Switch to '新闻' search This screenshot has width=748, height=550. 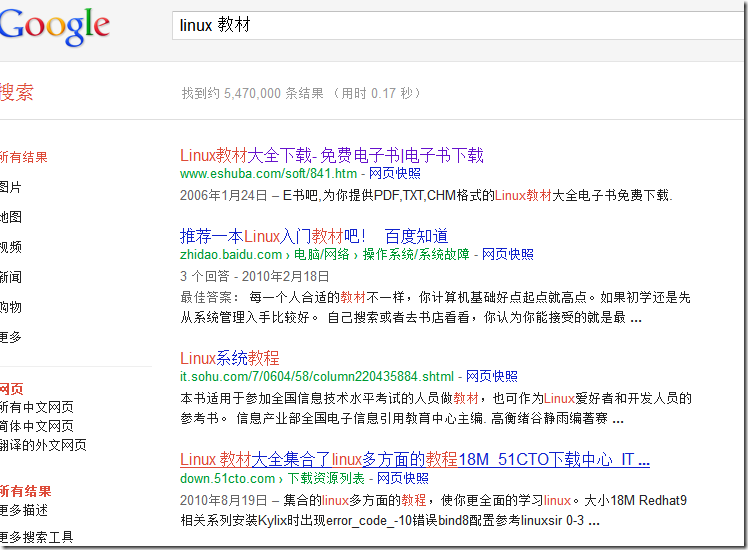[11, 277]
